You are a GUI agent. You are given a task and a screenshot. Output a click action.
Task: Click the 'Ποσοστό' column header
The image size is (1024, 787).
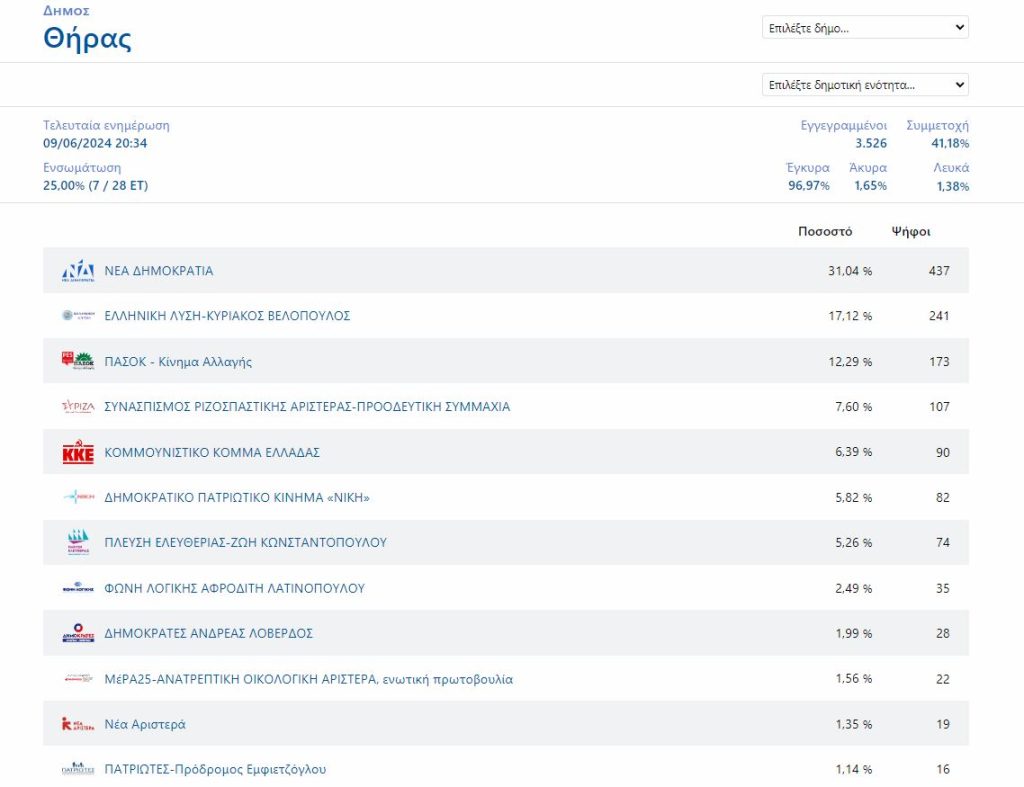[825, 231]
